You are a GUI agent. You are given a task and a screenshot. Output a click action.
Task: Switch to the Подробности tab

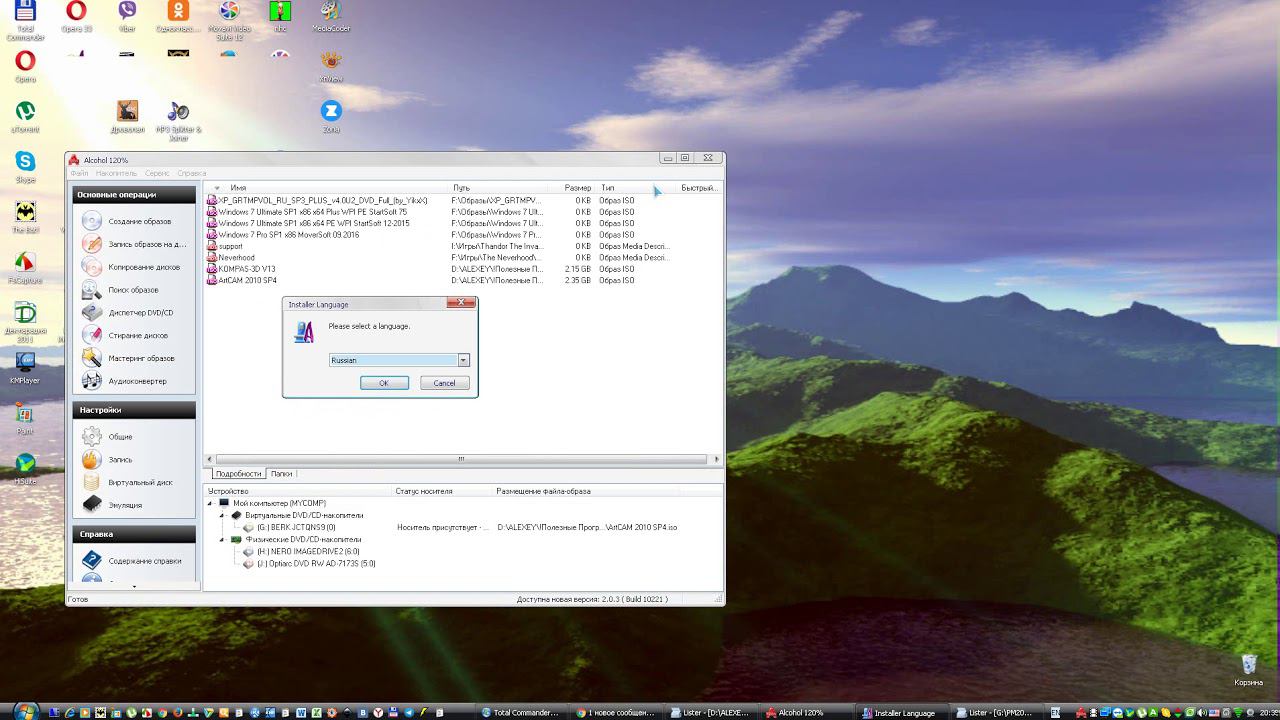tap(238, 474)
